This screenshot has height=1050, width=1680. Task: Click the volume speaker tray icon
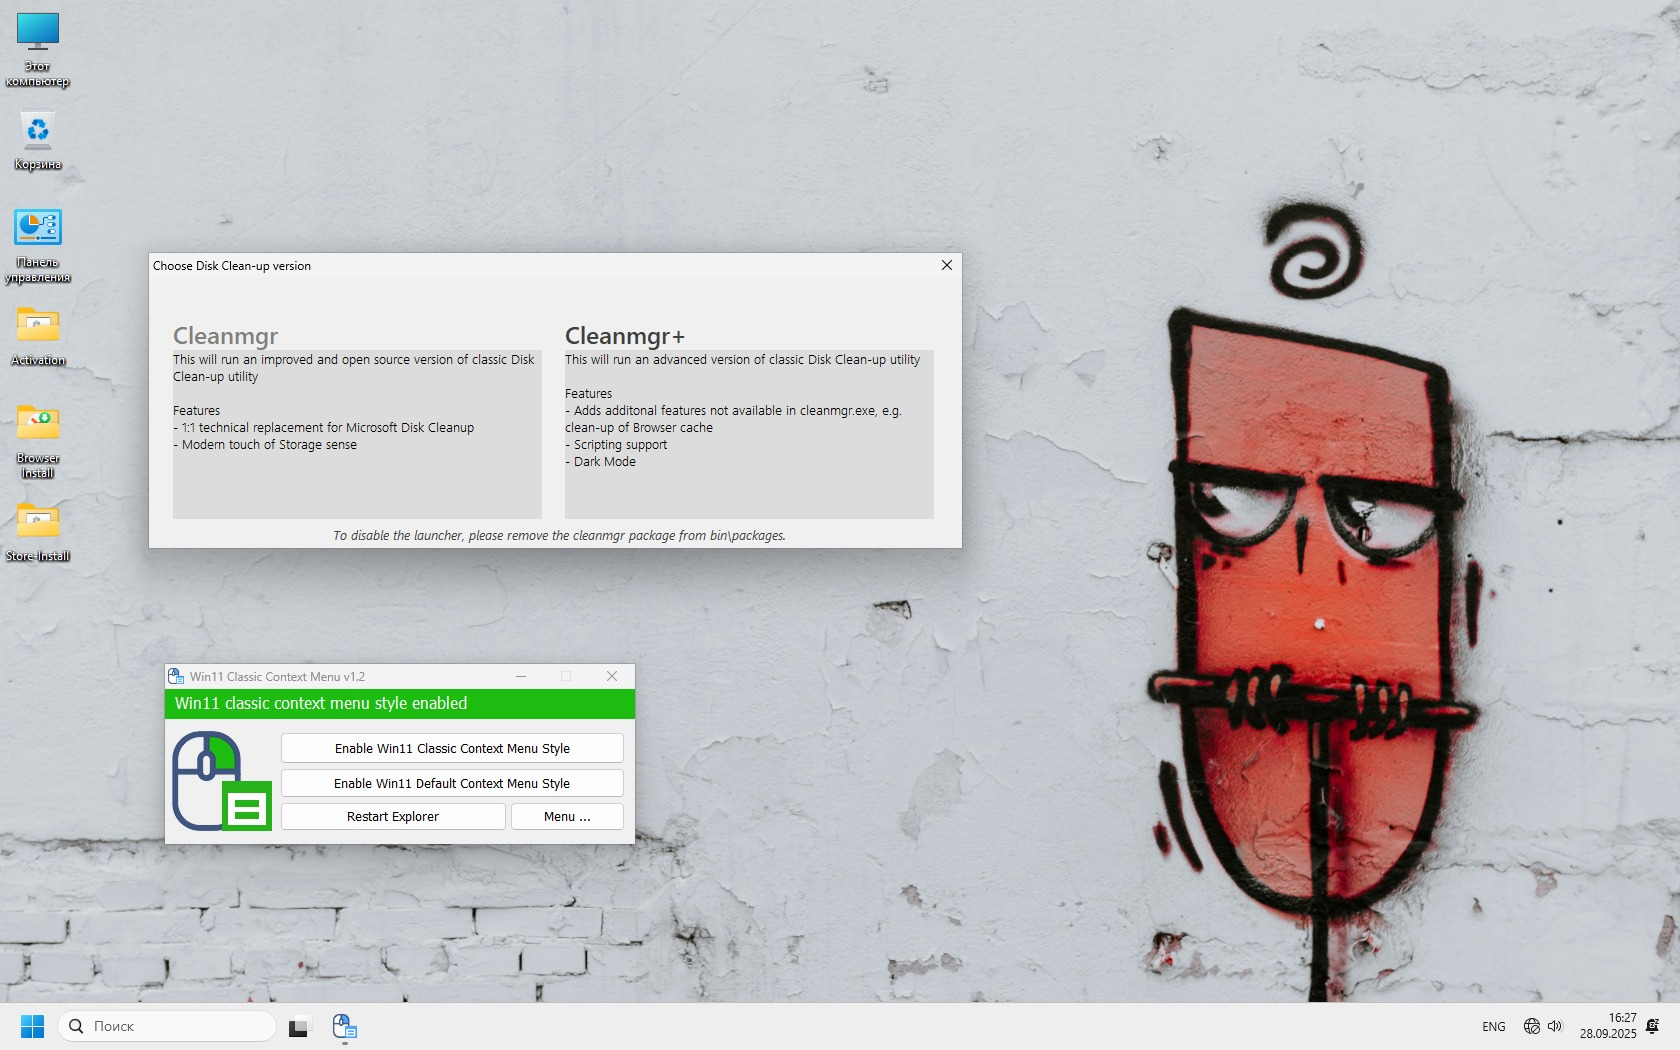click(x=1555, y=1026)
